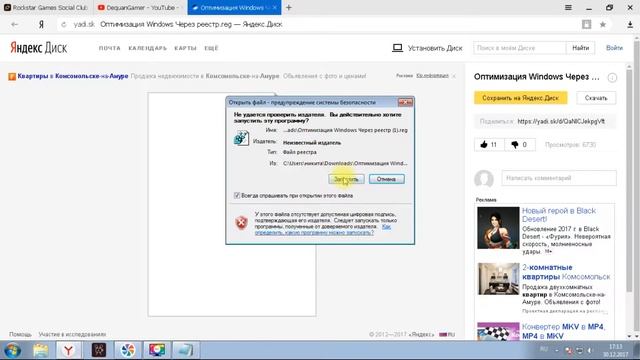Open ПОЧТА in the top menu
The image size is (640, 360).
click(109, 48)
